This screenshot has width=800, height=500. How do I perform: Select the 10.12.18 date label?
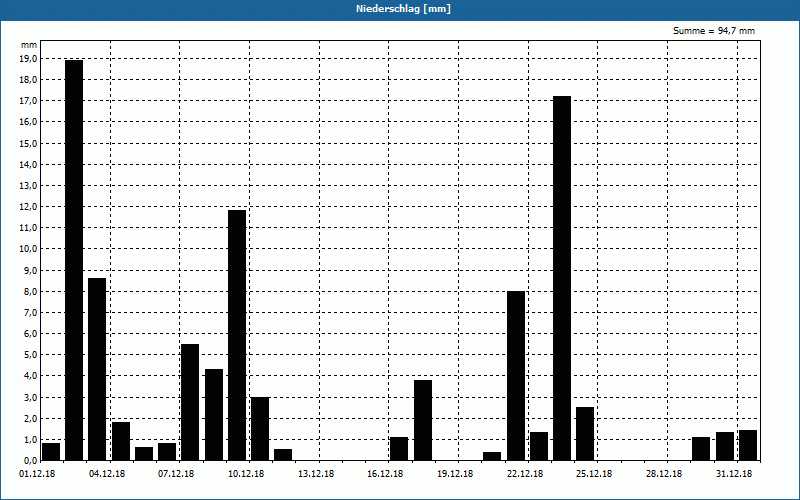tap(246, 474)
